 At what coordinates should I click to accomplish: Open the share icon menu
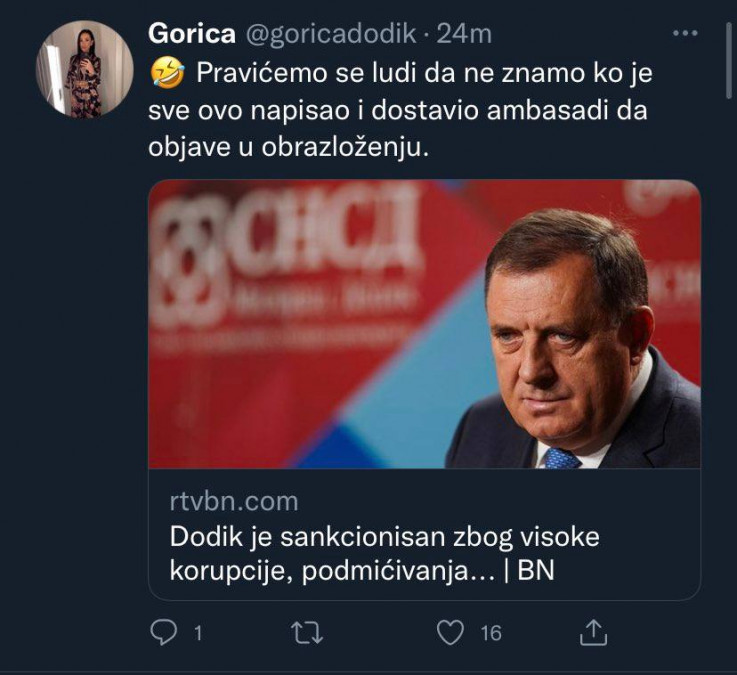point(593,633)
